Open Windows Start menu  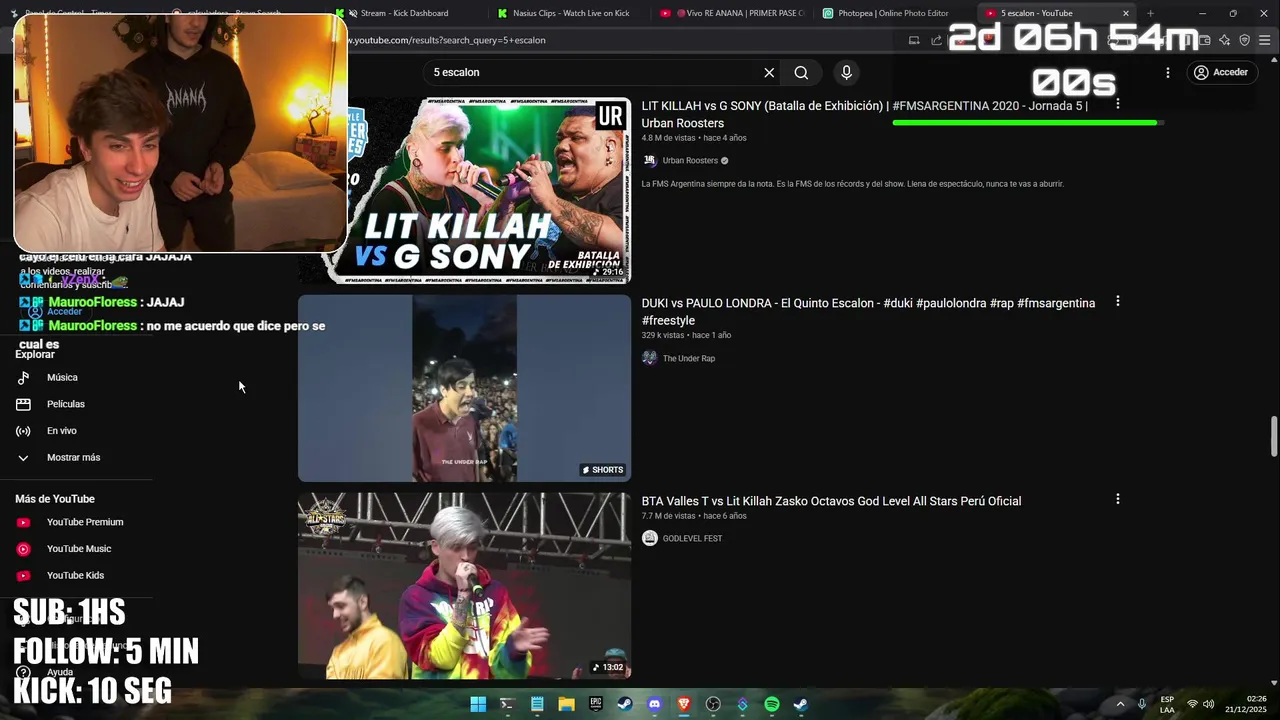pyautogui.click(x=478, y=704)
